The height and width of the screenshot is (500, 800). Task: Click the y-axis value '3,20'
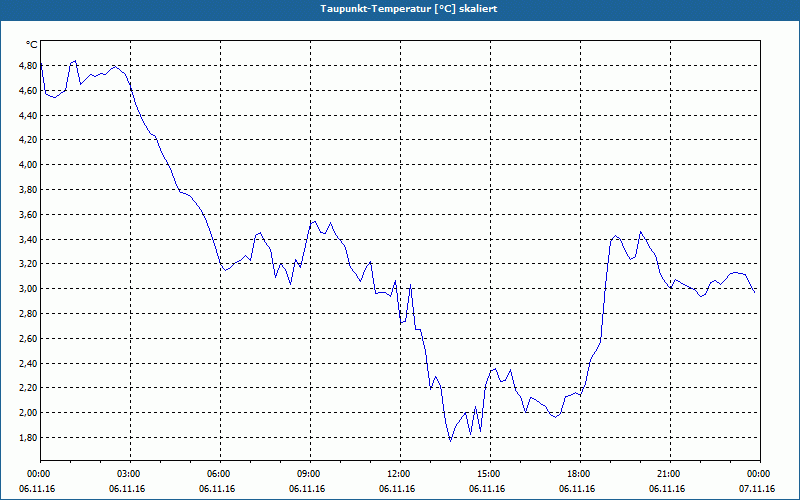[29, 264]
